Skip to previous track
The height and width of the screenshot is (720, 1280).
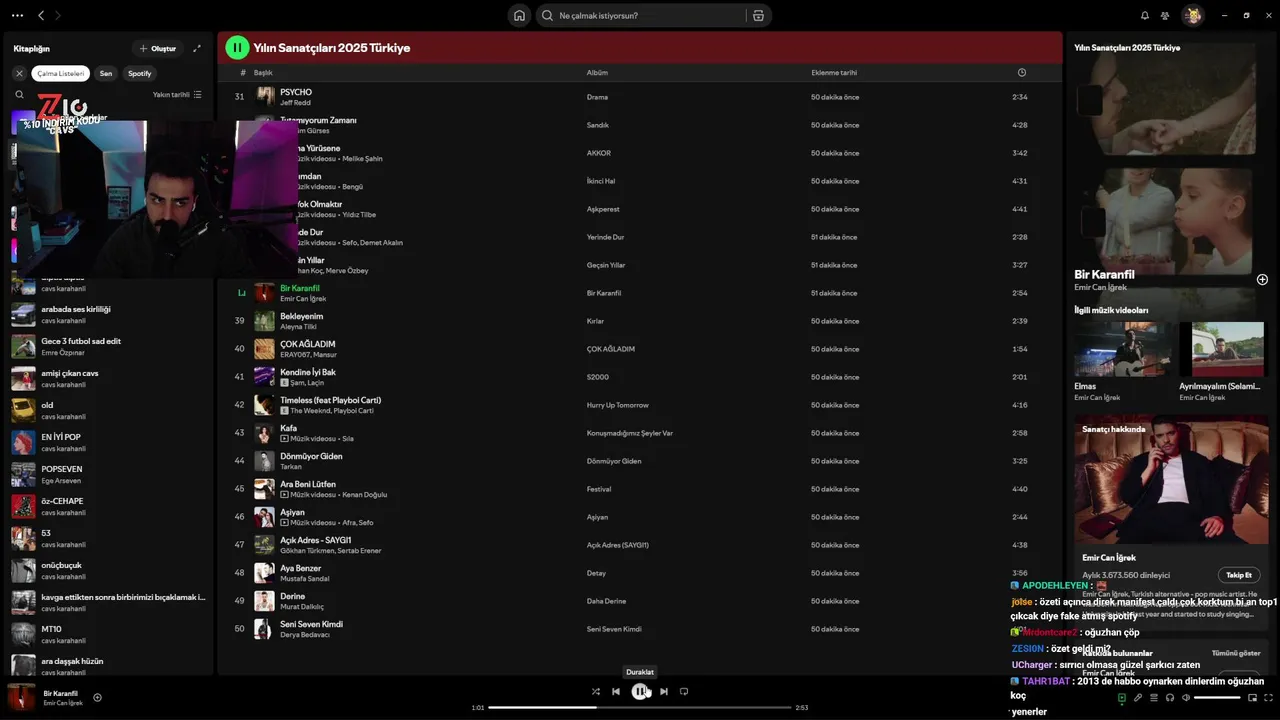tap(616, 691)
